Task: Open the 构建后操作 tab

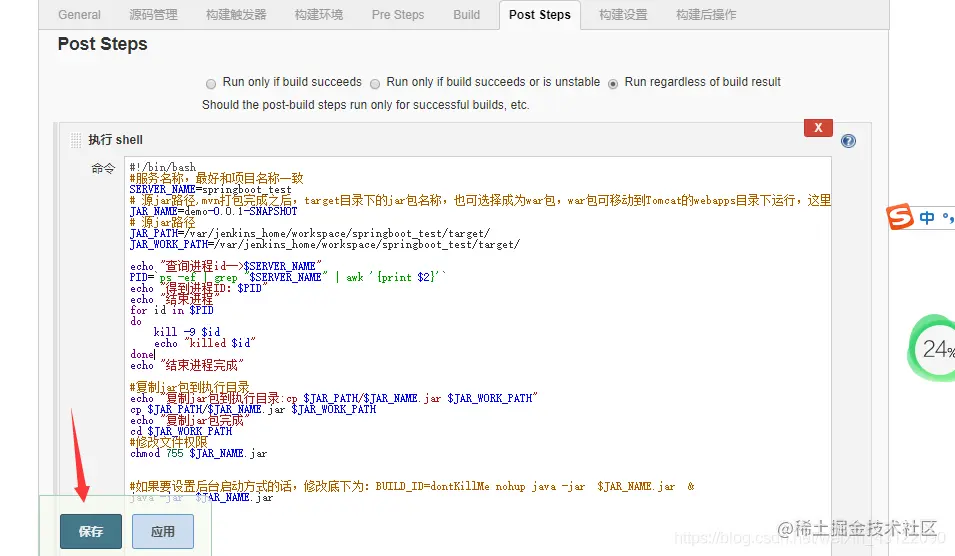Action: pyautogui.click(x=706, y=15)
